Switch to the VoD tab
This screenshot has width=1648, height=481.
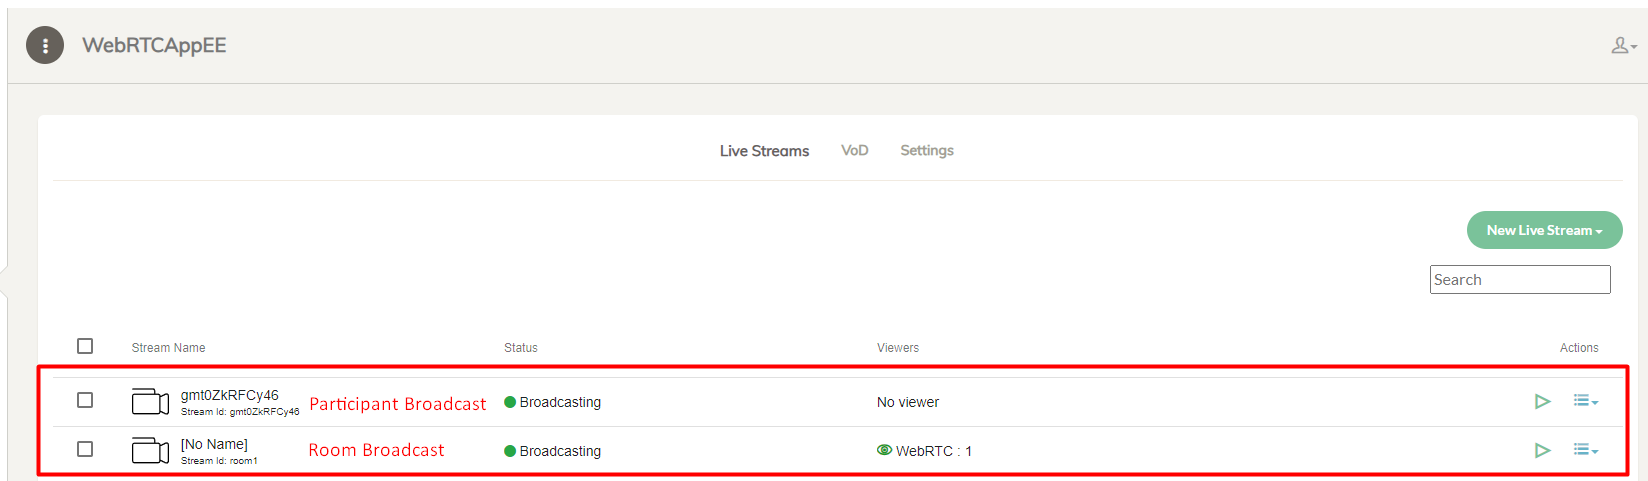[854, 150]
